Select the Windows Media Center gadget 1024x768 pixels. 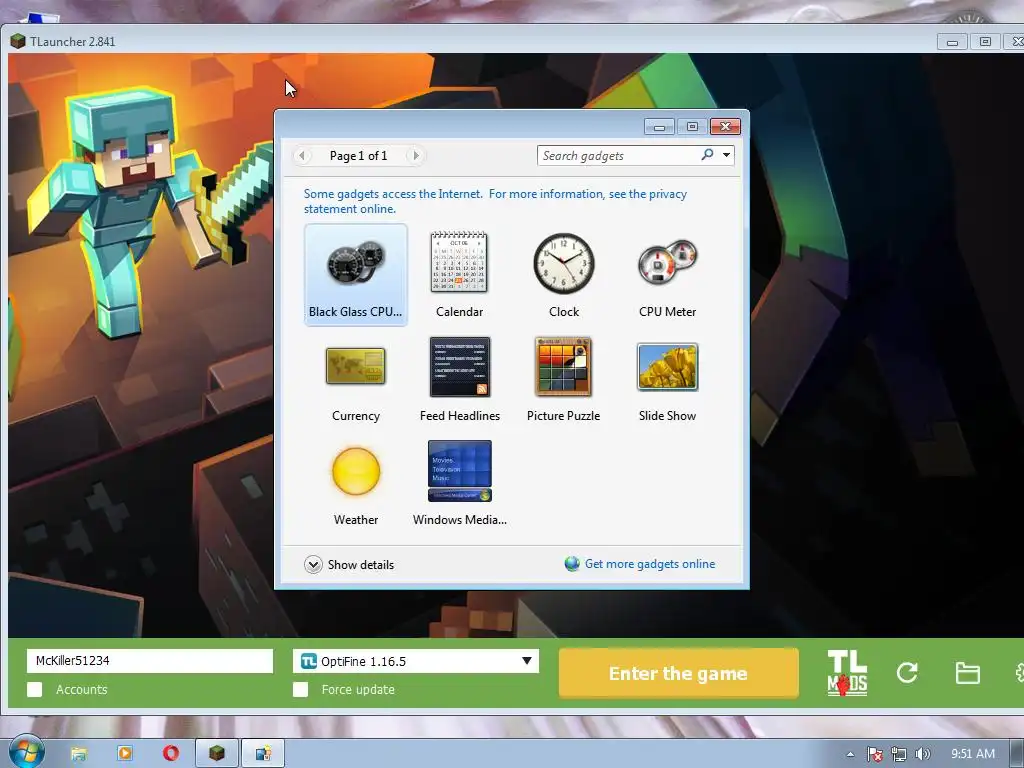click(459, 483)
